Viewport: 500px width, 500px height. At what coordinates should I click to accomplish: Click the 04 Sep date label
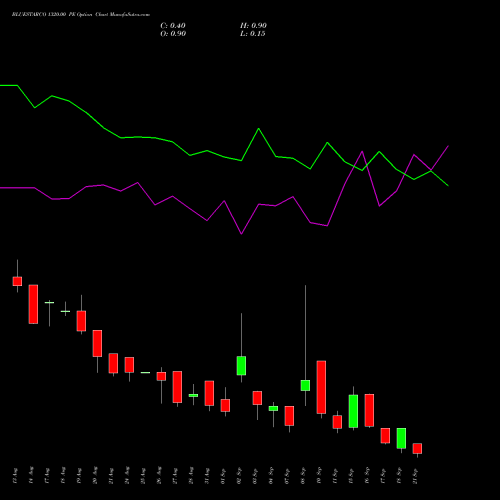(x=271, y=476)
